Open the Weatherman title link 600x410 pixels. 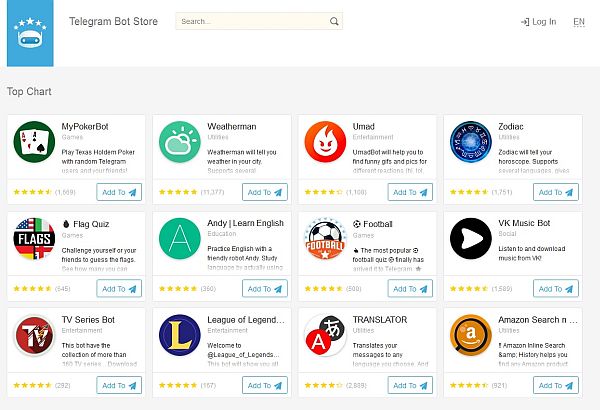coord(232,127)
